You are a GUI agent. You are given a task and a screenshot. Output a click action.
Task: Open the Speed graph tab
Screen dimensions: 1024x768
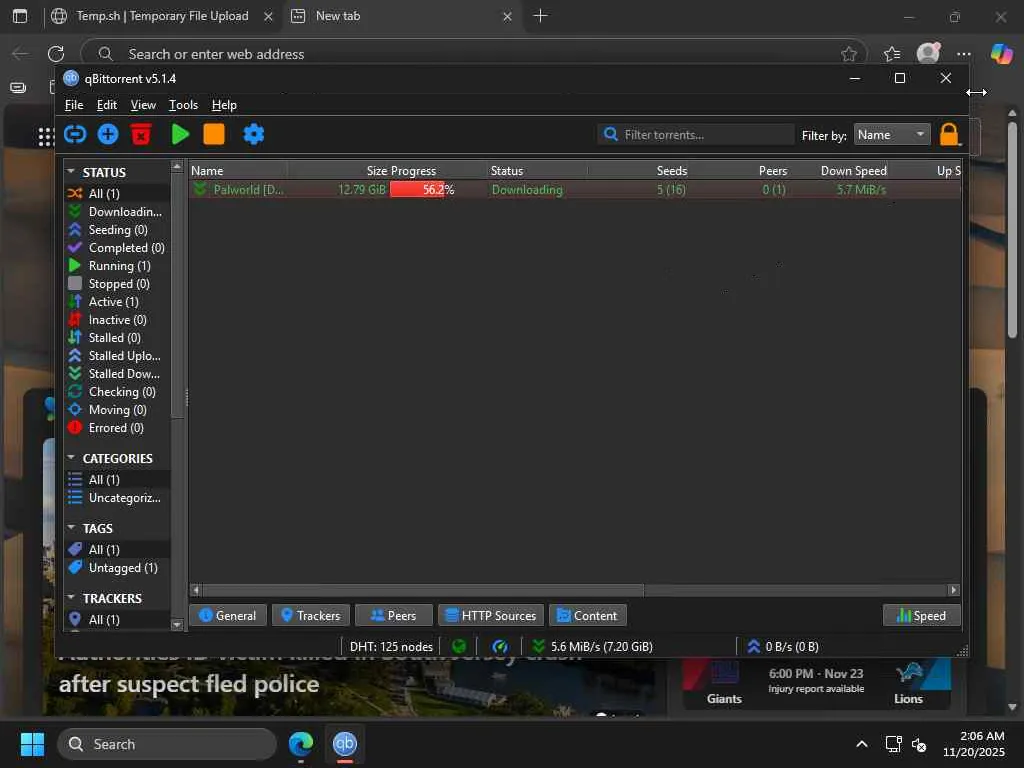[921, 615]
